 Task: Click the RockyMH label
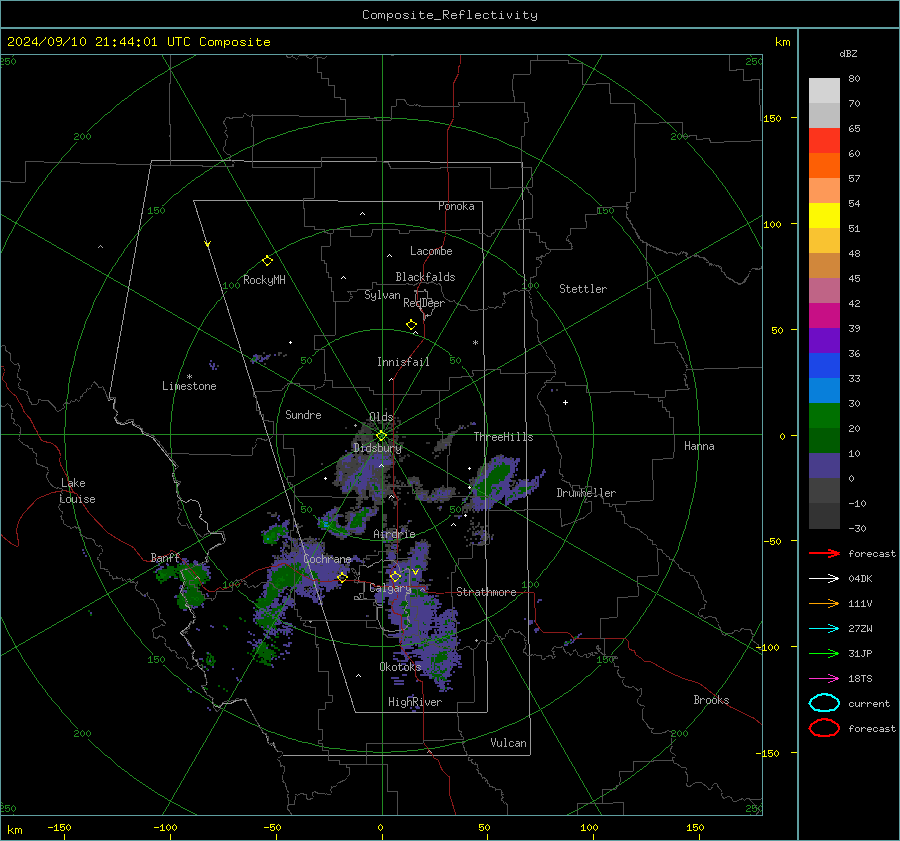(x=264, y=280)
